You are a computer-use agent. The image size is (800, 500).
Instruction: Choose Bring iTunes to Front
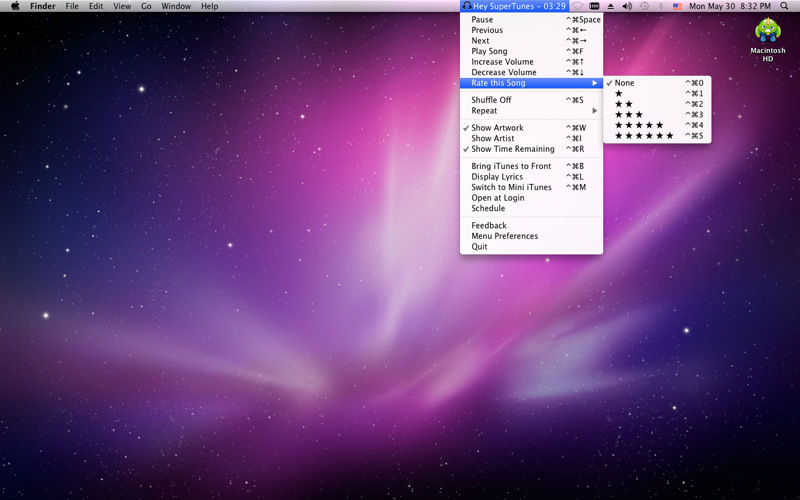(531, 166)
